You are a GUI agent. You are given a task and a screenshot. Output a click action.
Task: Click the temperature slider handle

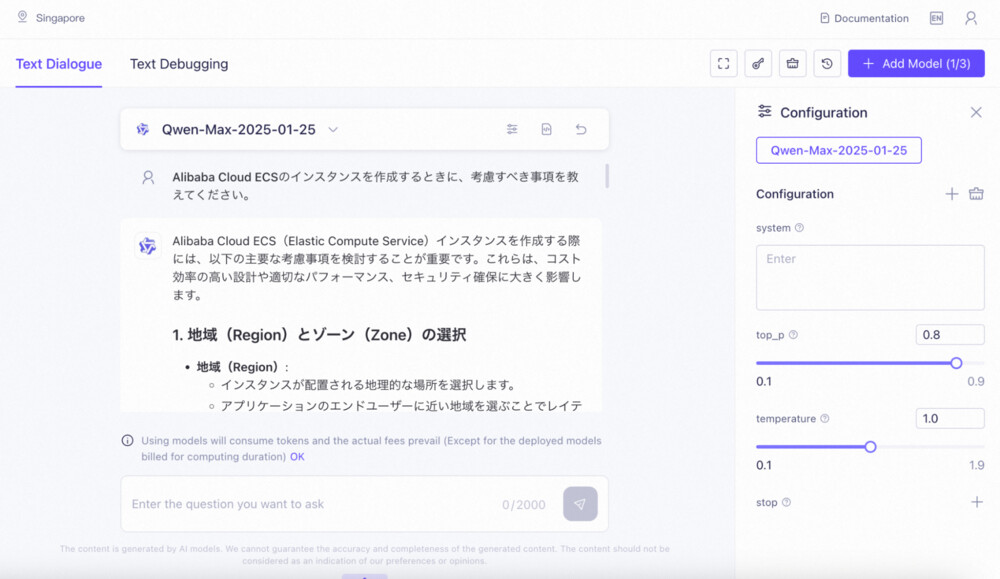click(870, 447)
